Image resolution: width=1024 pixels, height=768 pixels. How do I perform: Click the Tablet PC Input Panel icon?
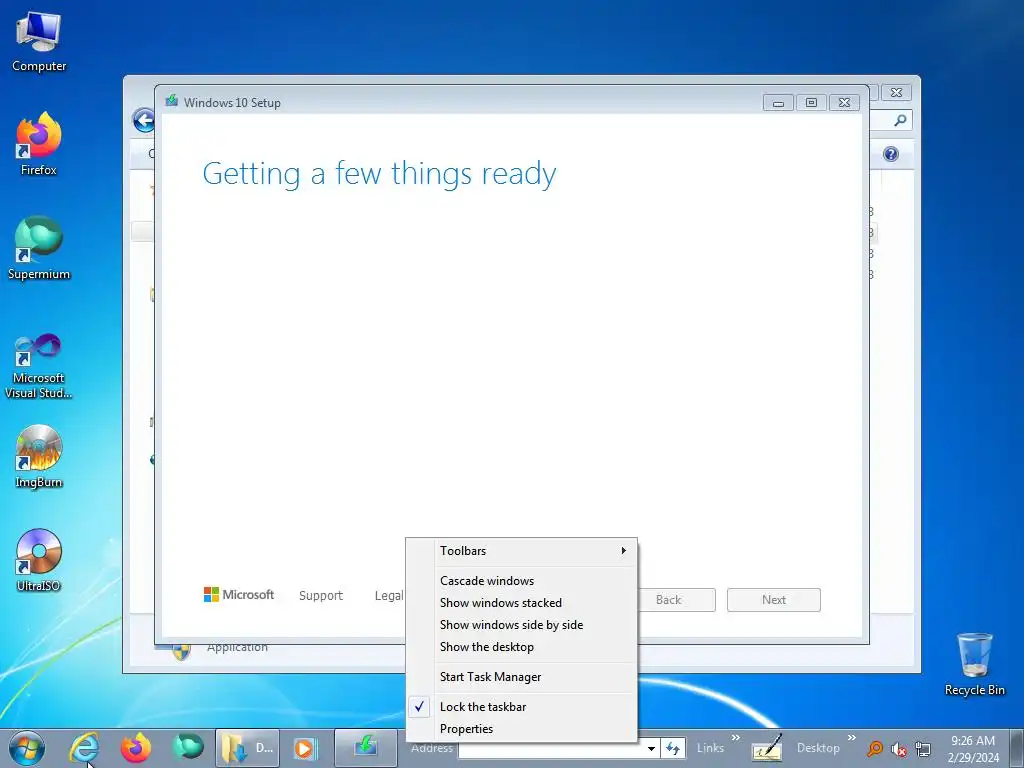click(x=767, y=748)
